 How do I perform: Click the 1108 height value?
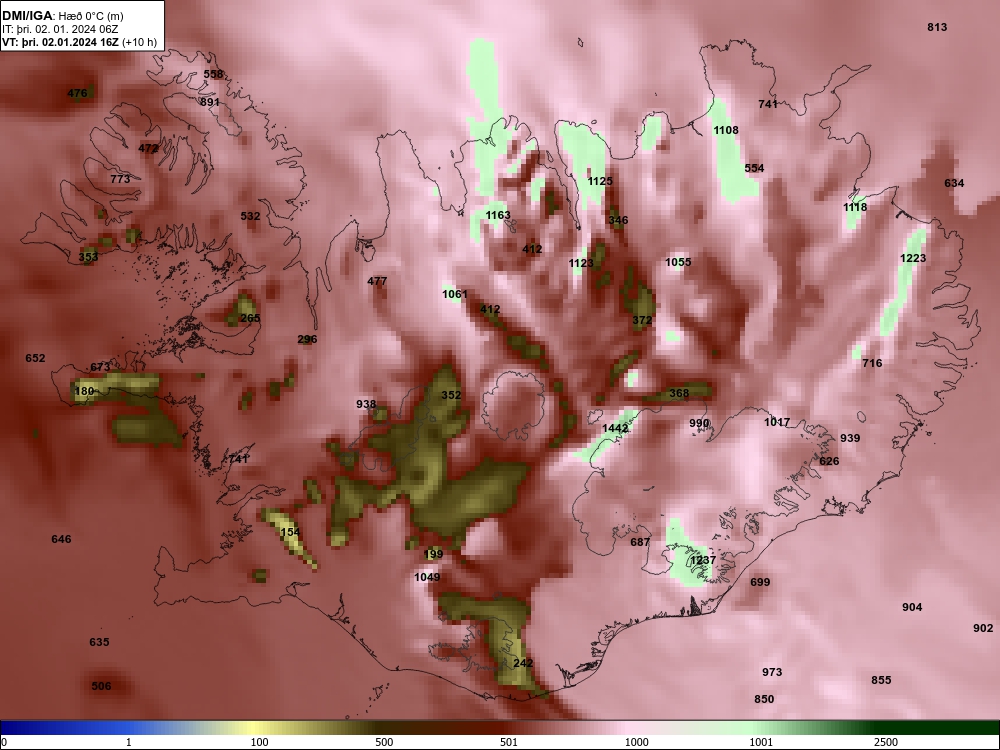coord(726,130)
